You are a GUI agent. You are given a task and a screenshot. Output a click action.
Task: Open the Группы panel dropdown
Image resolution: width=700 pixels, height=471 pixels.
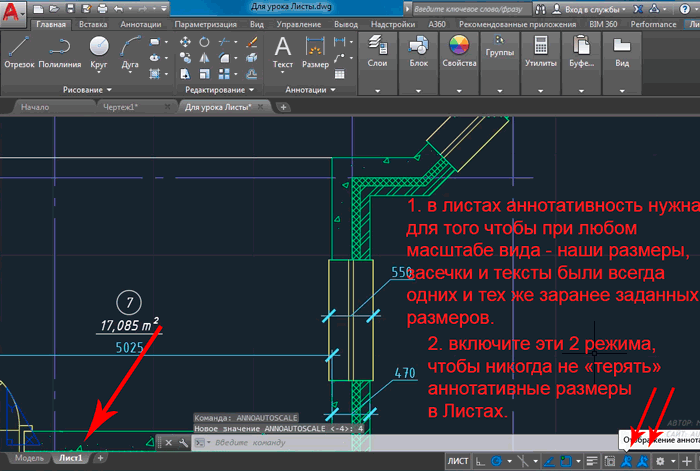(x=500, y=91)
